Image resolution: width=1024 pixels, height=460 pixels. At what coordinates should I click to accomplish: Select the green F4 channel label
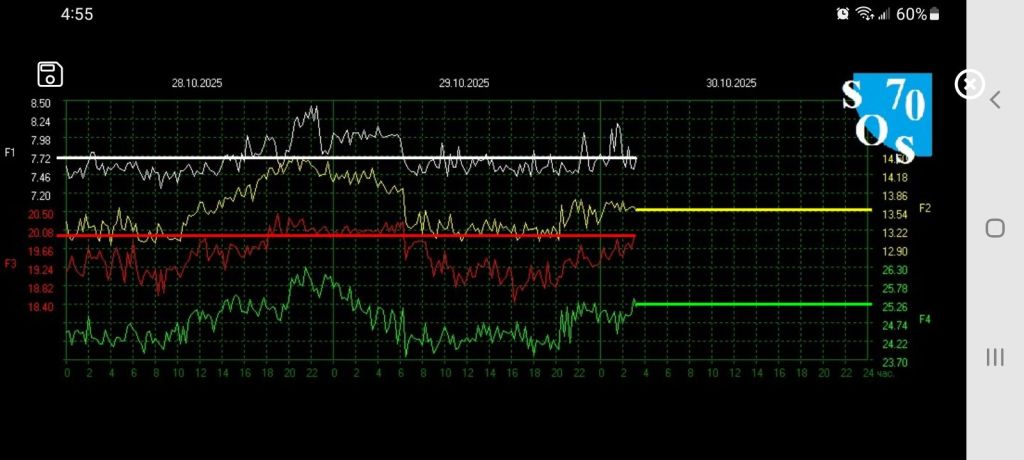tap(925, 319)
